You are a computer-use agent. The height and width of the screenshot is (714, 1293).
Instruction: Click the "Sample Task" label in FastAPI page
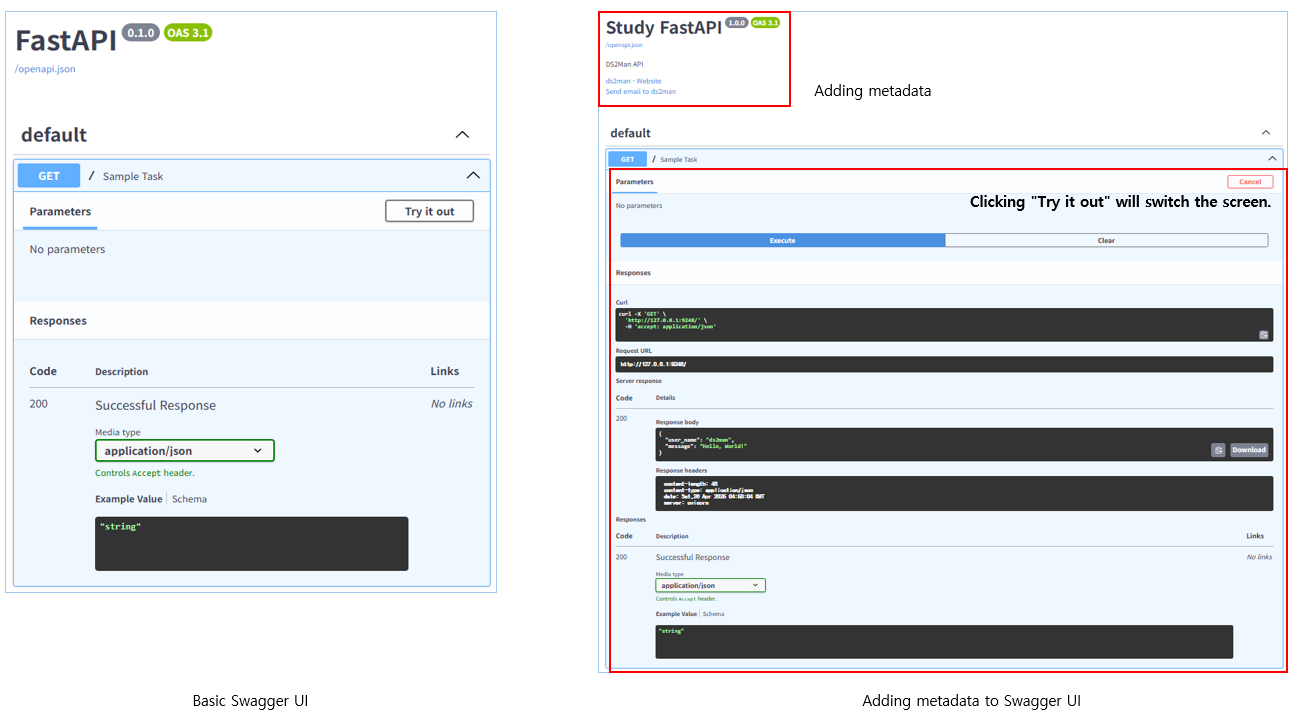click(x=133, y=176)
